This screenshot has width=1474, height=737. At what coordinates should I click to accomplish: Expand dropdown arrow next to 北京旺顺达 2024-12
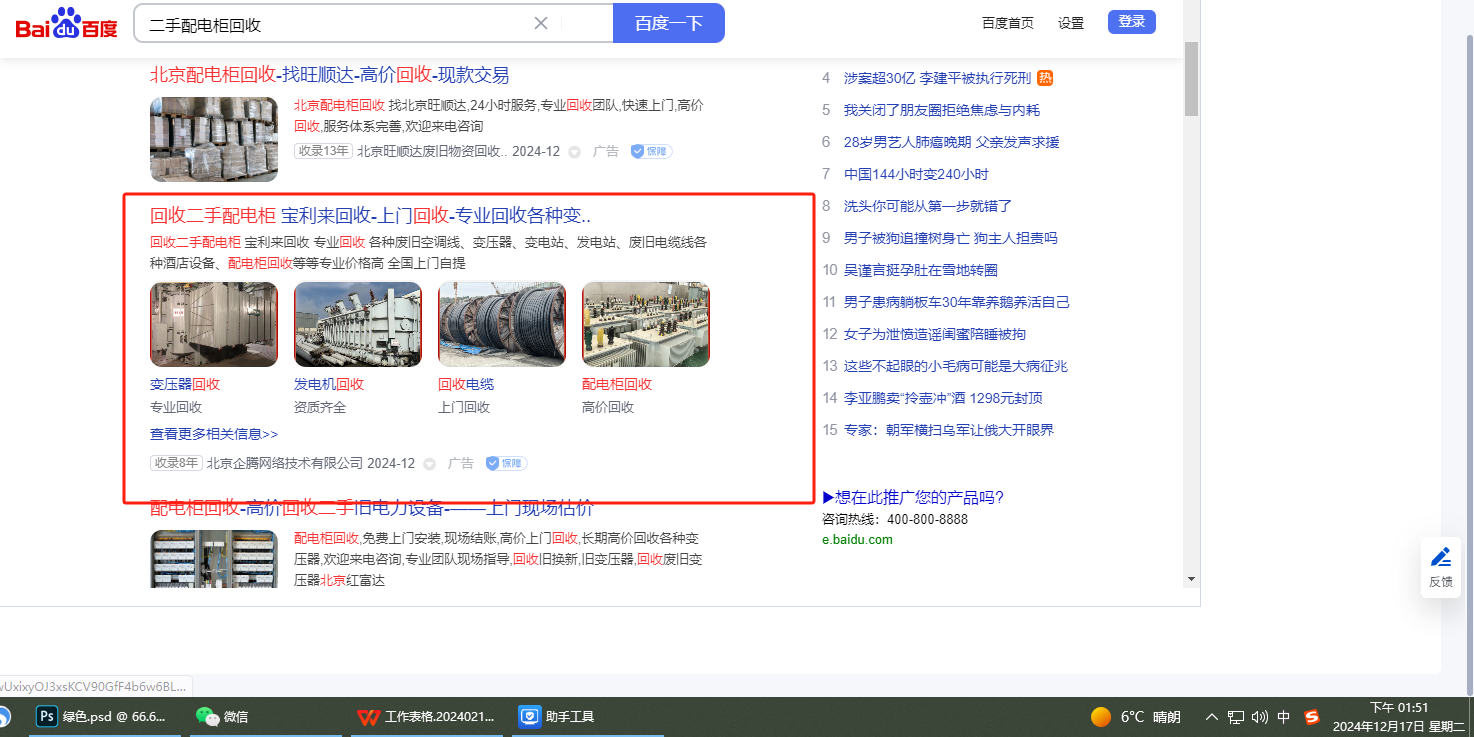pos(575,152)
